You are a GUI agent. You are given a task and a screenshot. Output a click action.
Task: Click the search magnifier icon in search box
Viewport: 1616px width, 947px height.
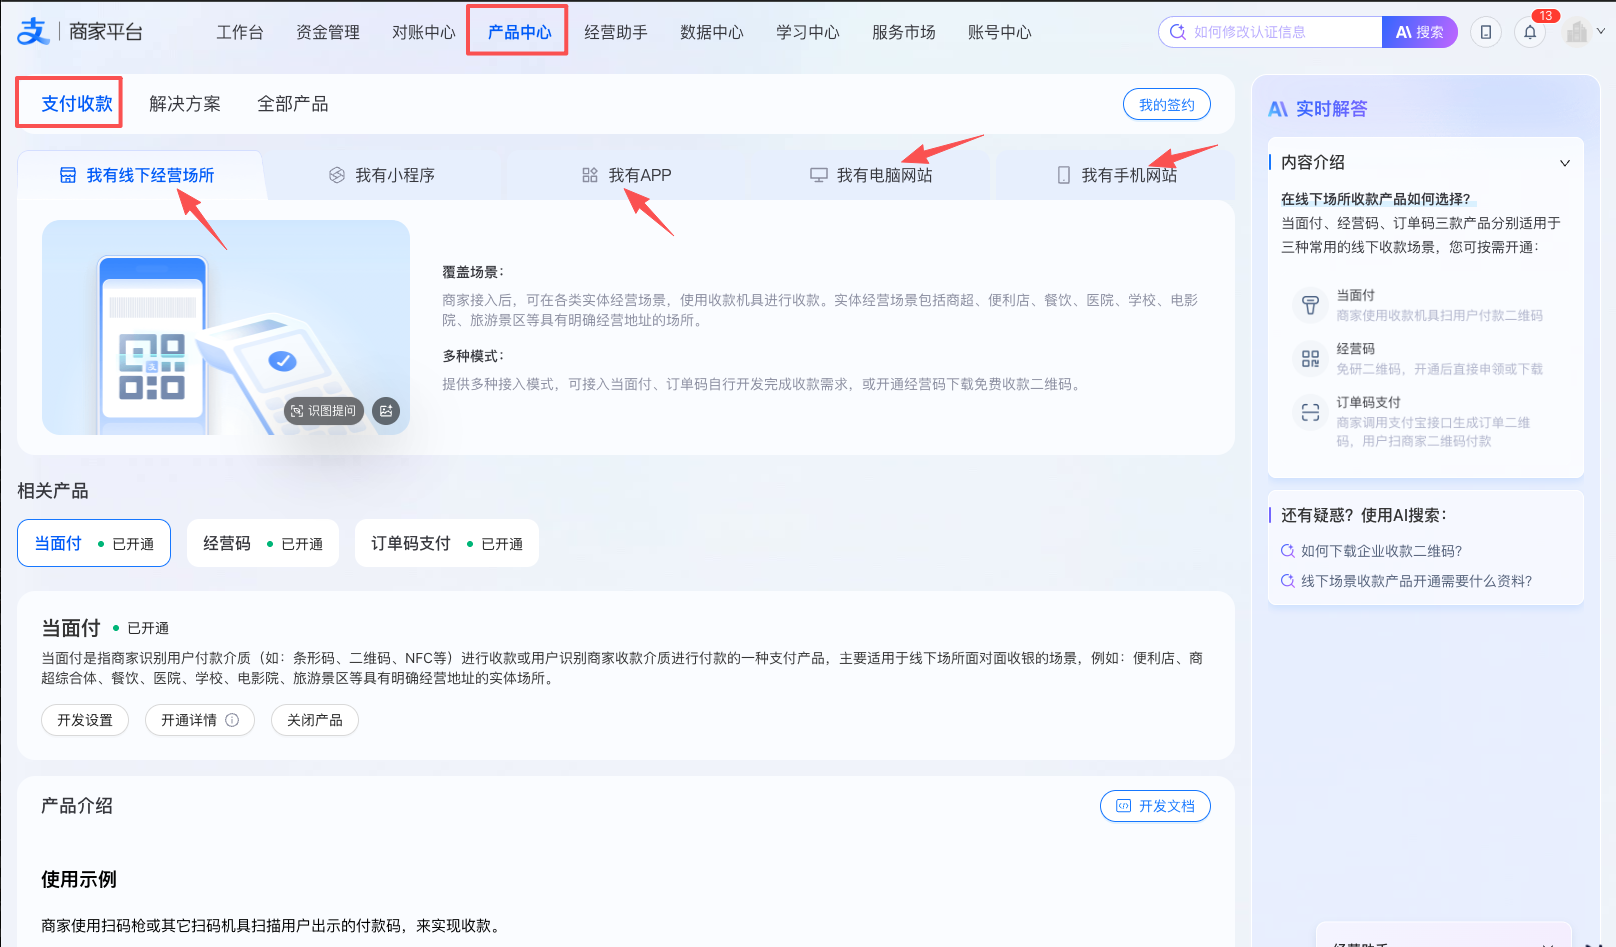[1177, 32]
